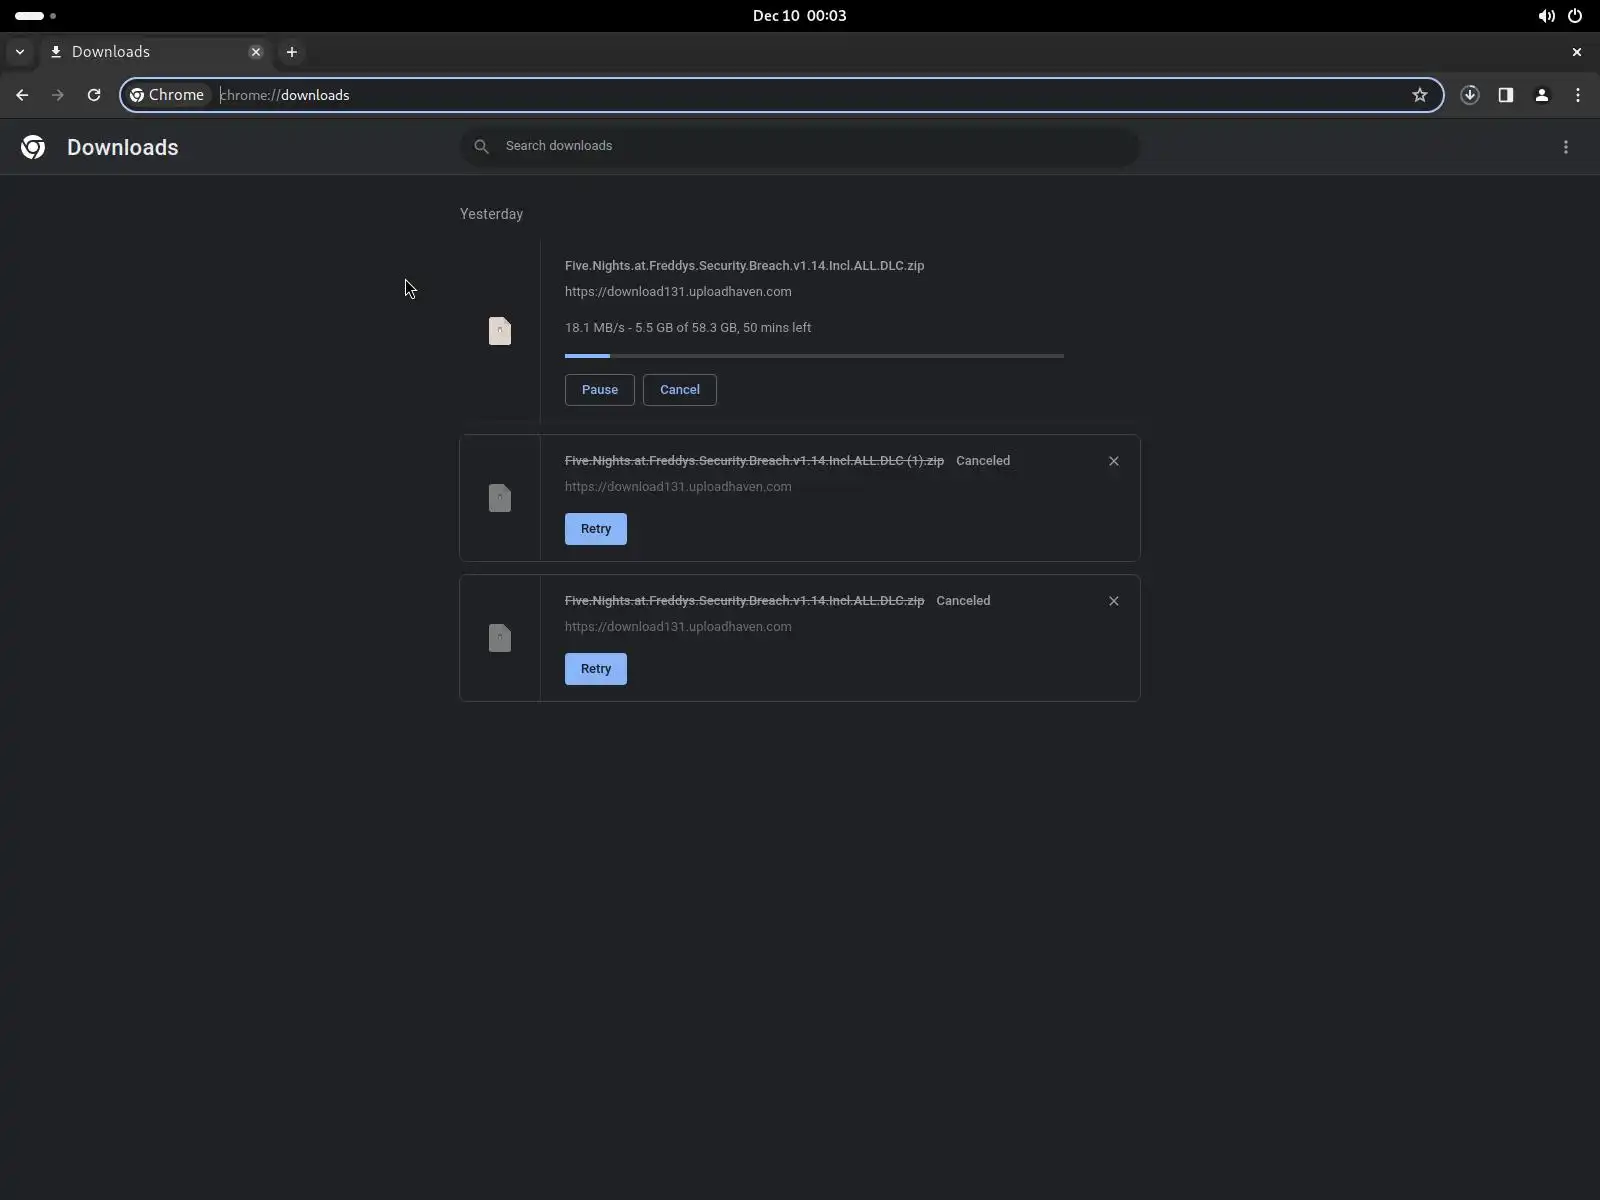Toggle the Chrome side panel
This screenshot has height=1200, width=1600.
click(x=1506, y=95)
